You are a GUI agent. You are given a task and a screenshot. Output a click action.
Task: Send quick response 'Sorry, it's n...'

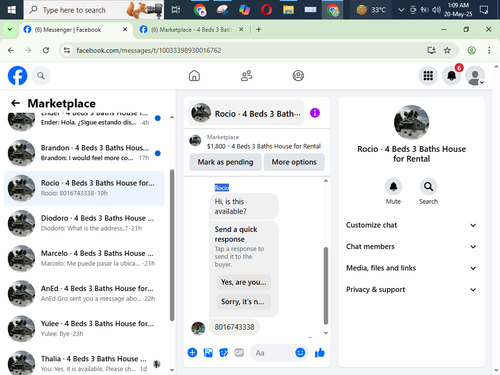244,302
